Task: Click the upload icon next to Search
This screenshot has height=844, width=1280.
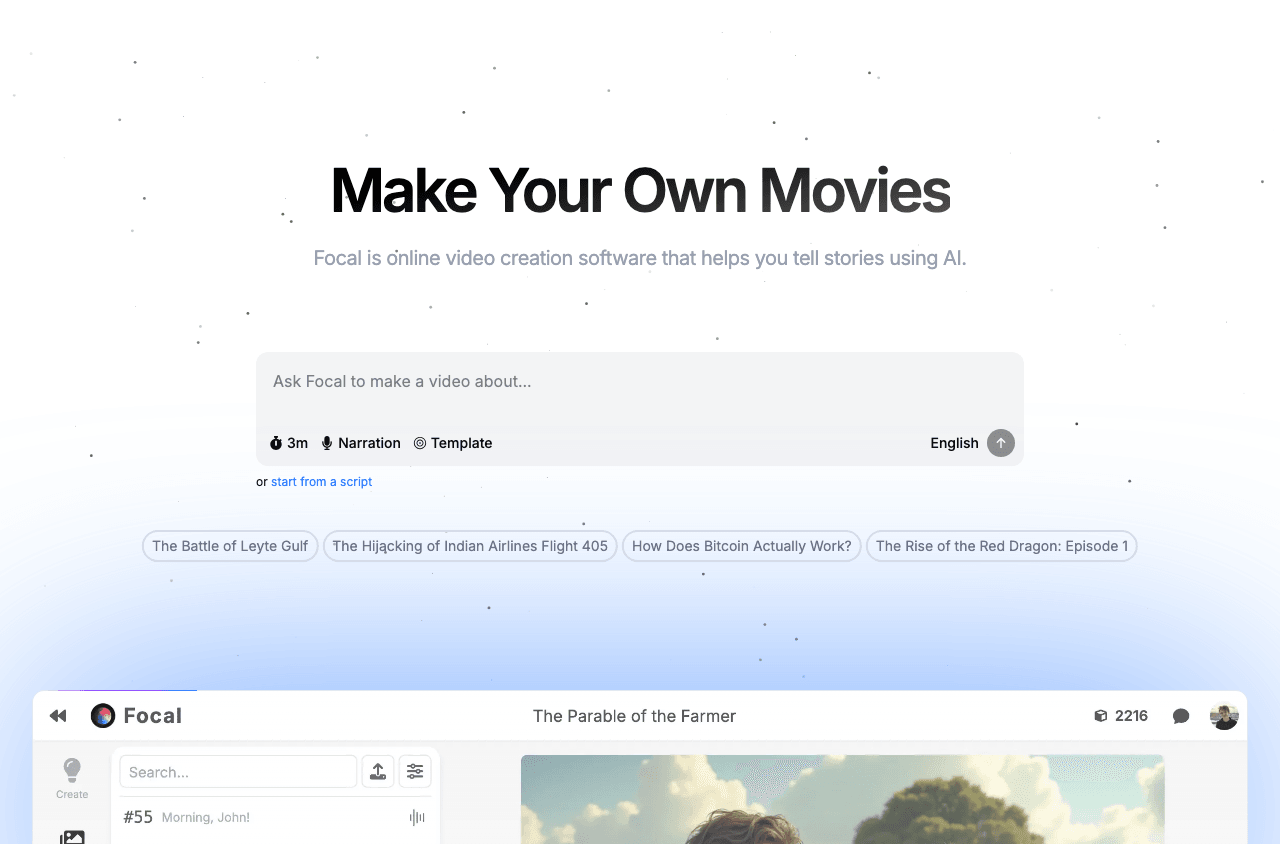Action: (x=378, y=772)
